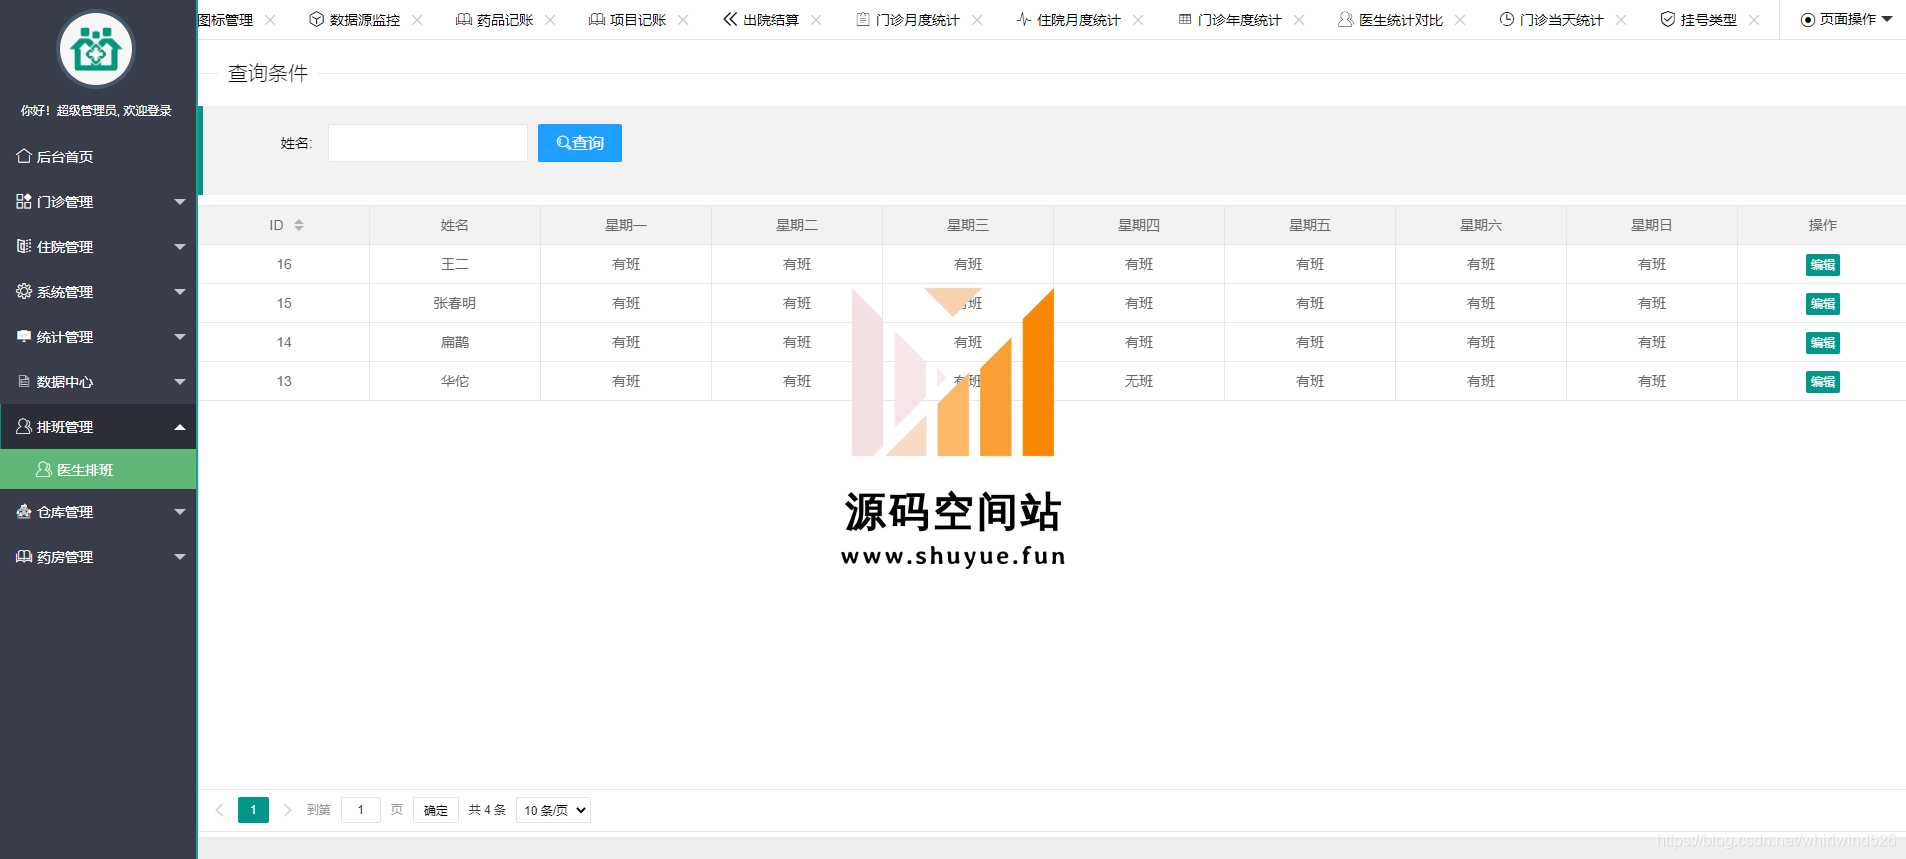The image size is (1906, 859).
Task: Click 无班 cell in 华佗 row
Action: click(1139, 381)
